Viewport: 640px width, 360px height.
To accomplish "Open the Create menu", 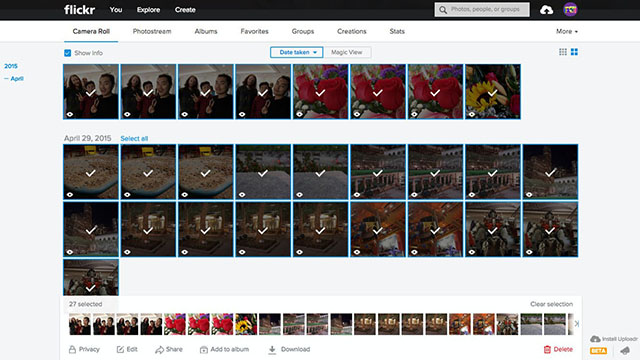I will [x=185, y=9].
